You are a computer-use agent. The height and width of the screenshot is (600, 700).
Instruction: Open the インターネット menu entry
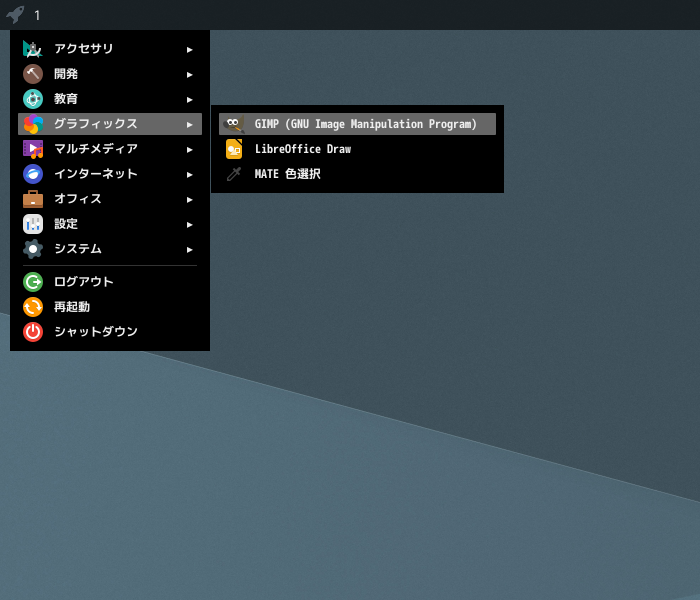click(110, 174)
